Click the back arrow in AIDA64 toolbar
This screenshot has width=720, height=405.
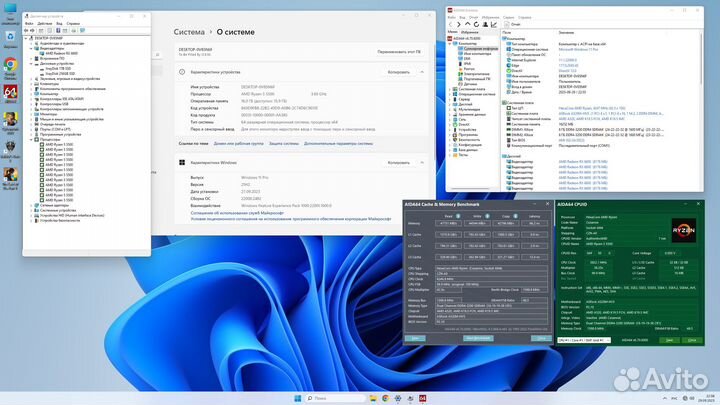[x=450, y=24]
